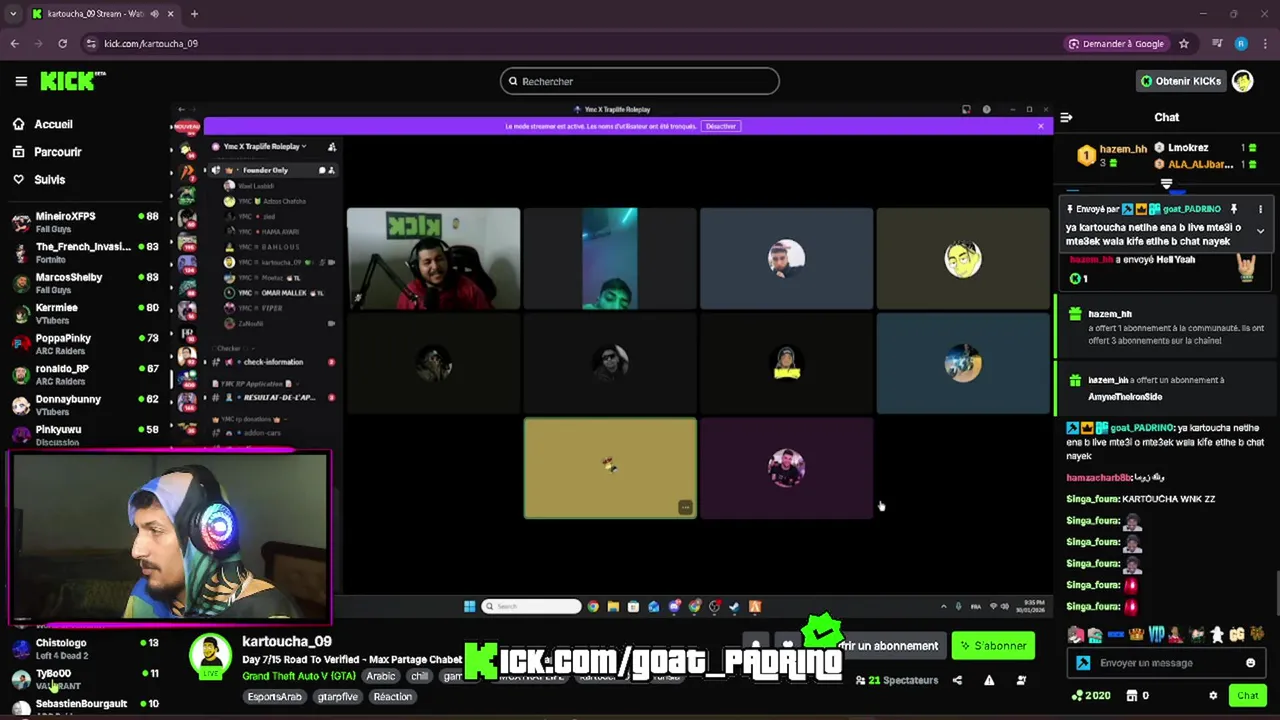Open SebastienBourgault channel in sidebar
This screenshot has width=1280, height=720.
84,705
